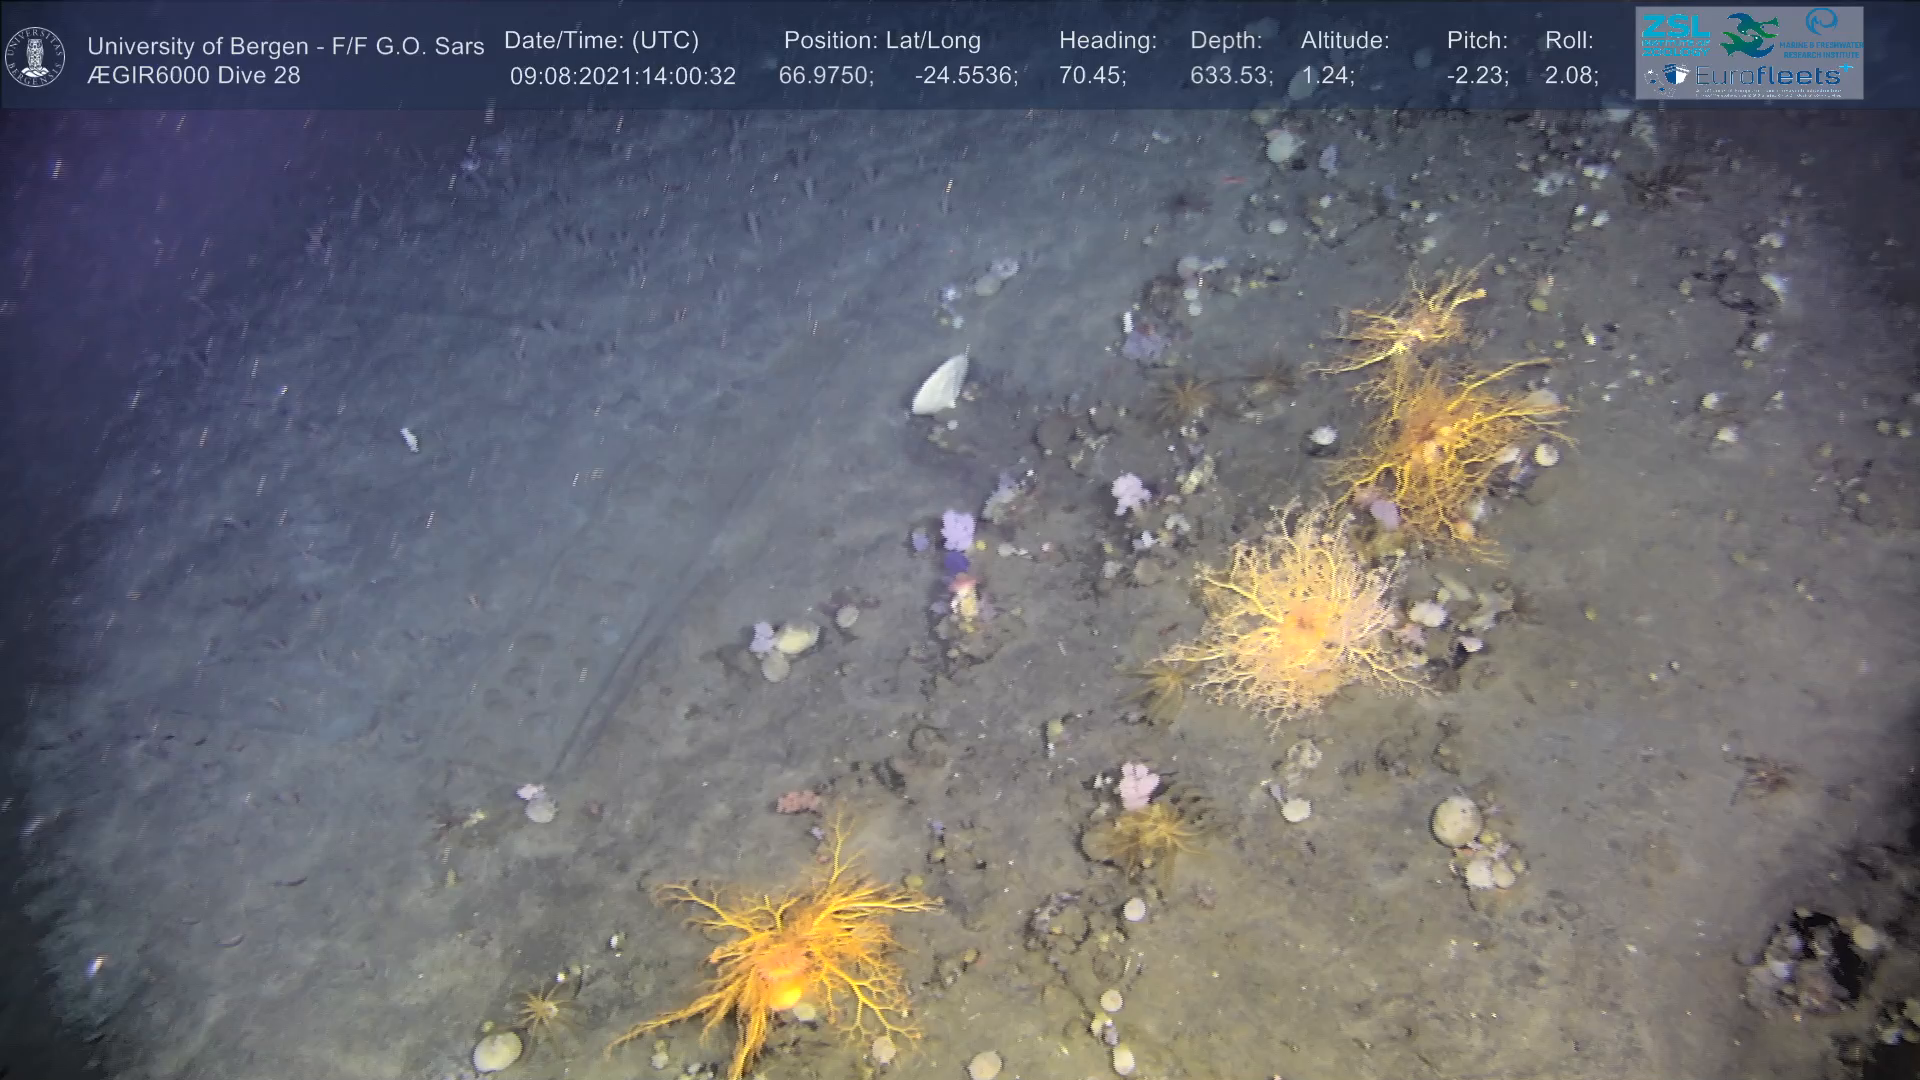Click the roll value 2.08

pos(1570,76)
